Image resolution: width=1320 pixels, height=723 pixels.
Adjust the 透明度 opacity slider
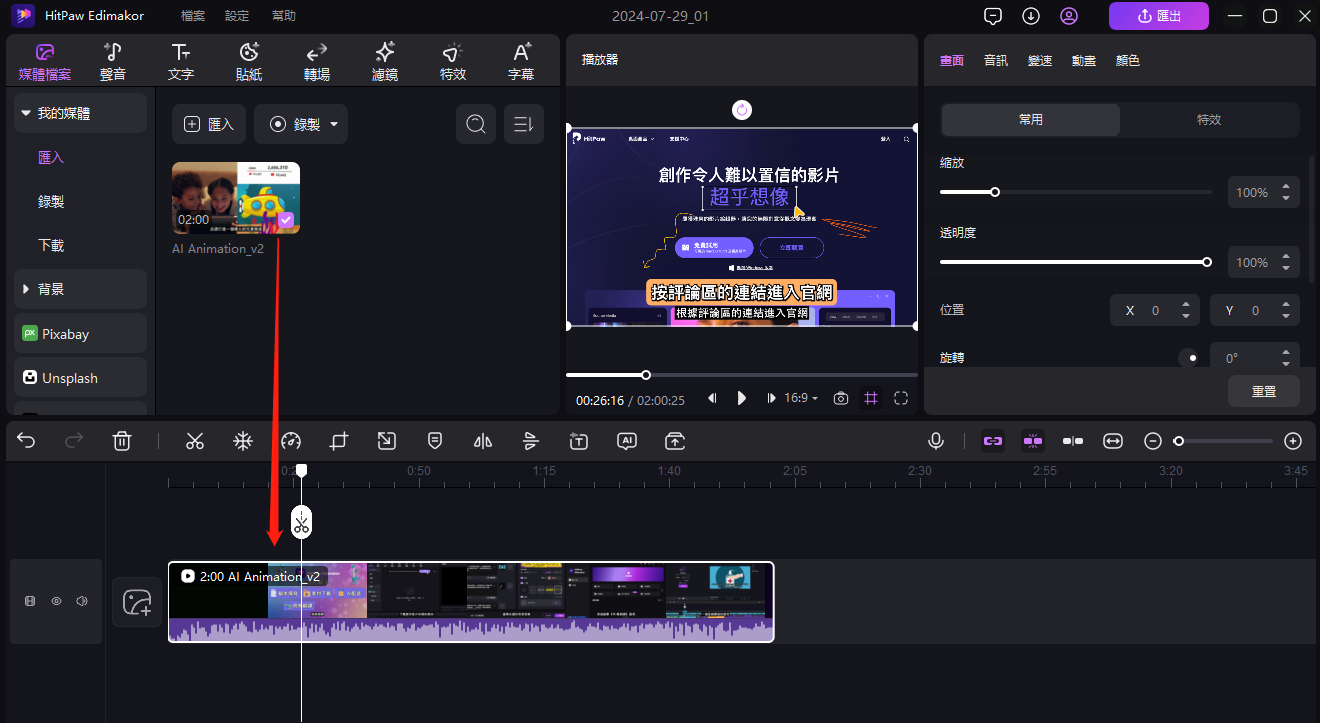tap(1076, 262)
